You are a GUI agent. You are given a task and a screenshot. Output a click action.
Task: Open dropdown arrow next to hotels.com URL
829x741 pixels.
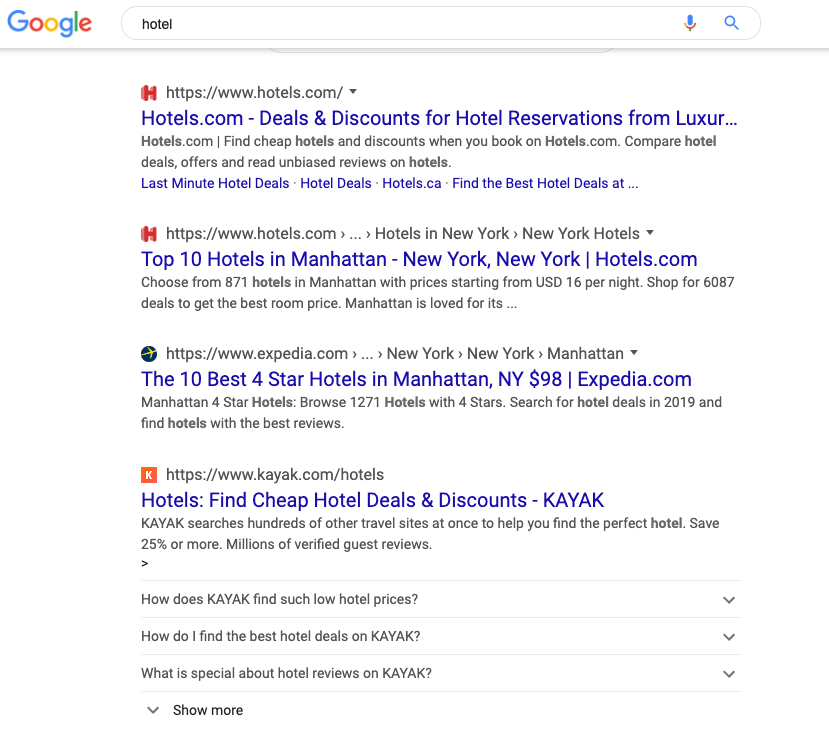click(x=353, y=92)
